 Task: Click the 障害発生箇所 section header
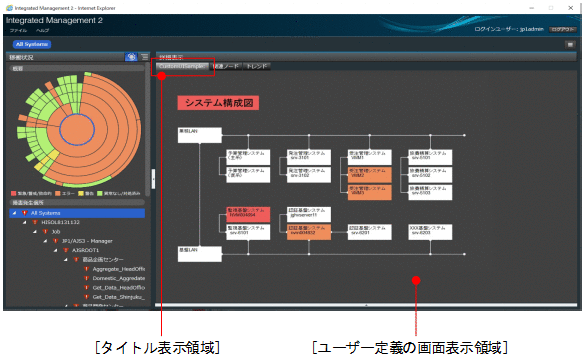tap(77, 202)
